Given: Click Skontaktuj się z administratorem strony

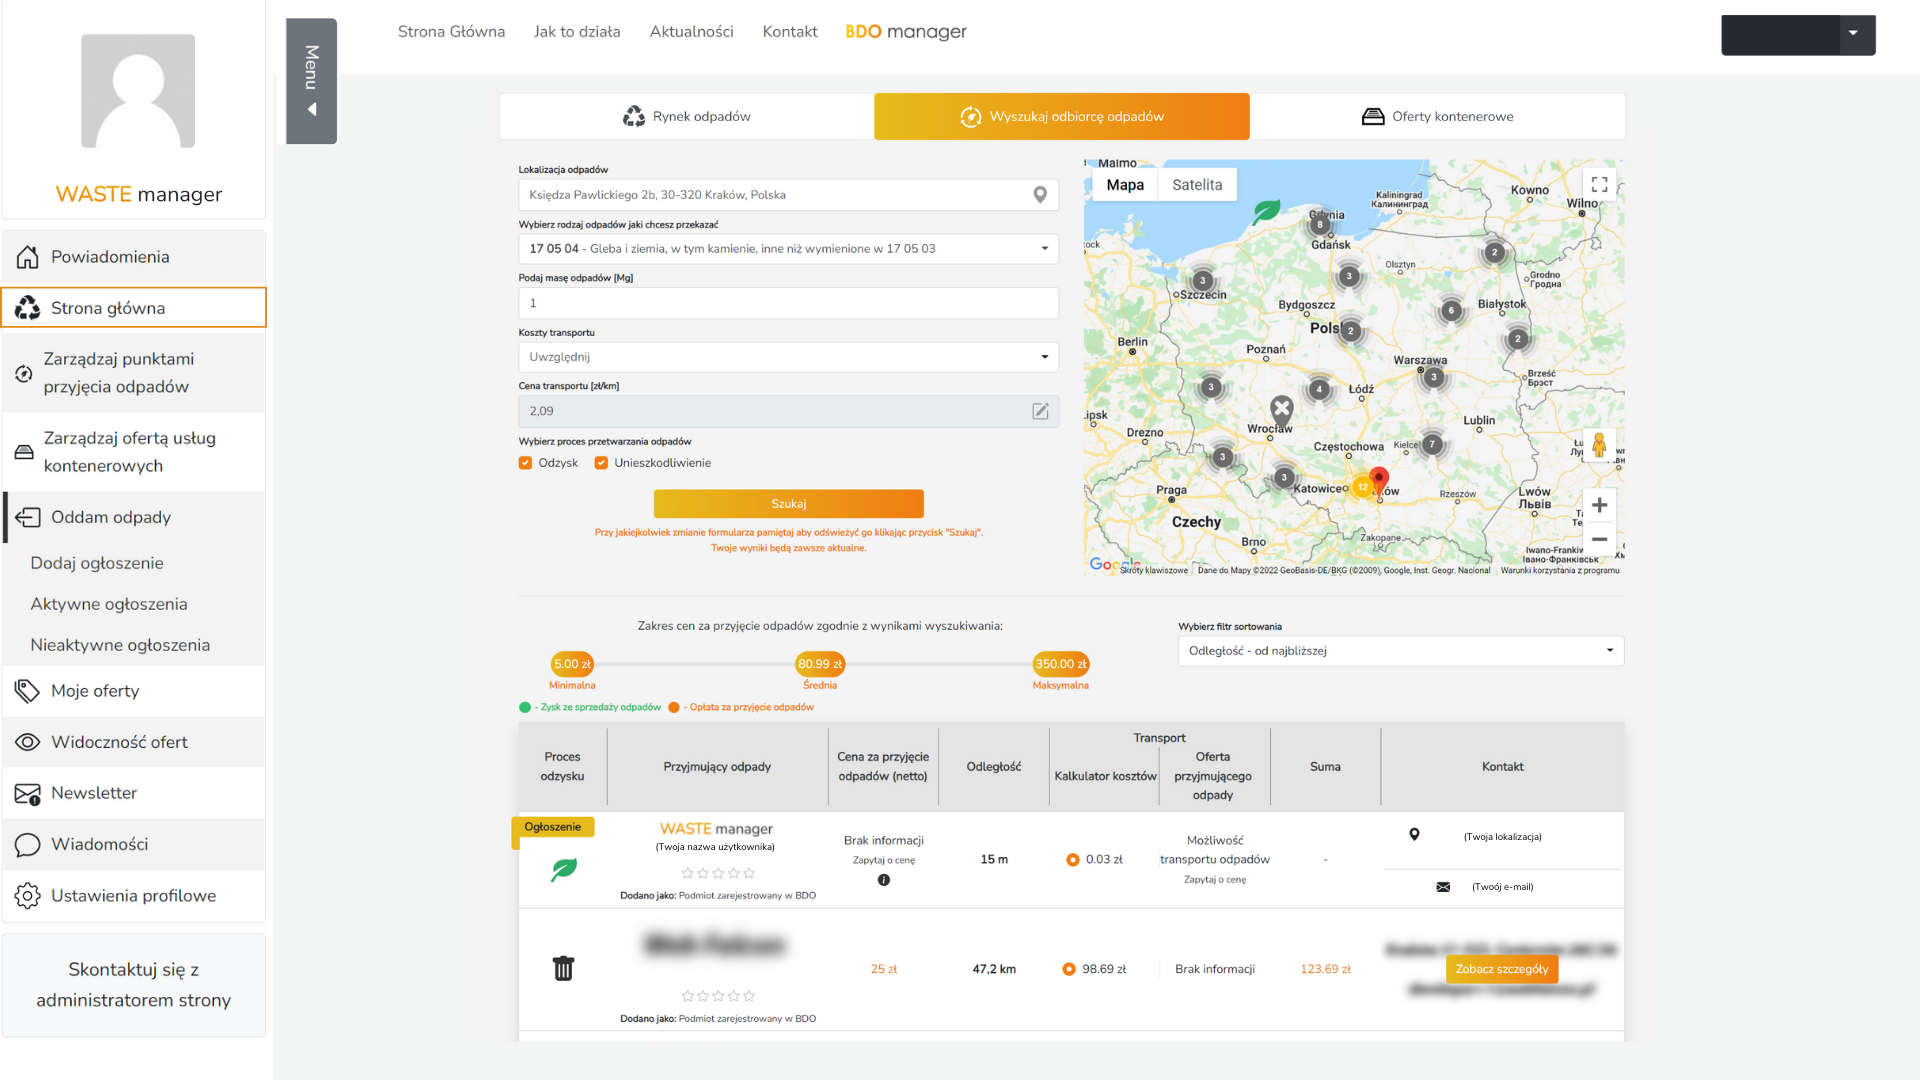Looking at the screenshot, I should [134, 985].
